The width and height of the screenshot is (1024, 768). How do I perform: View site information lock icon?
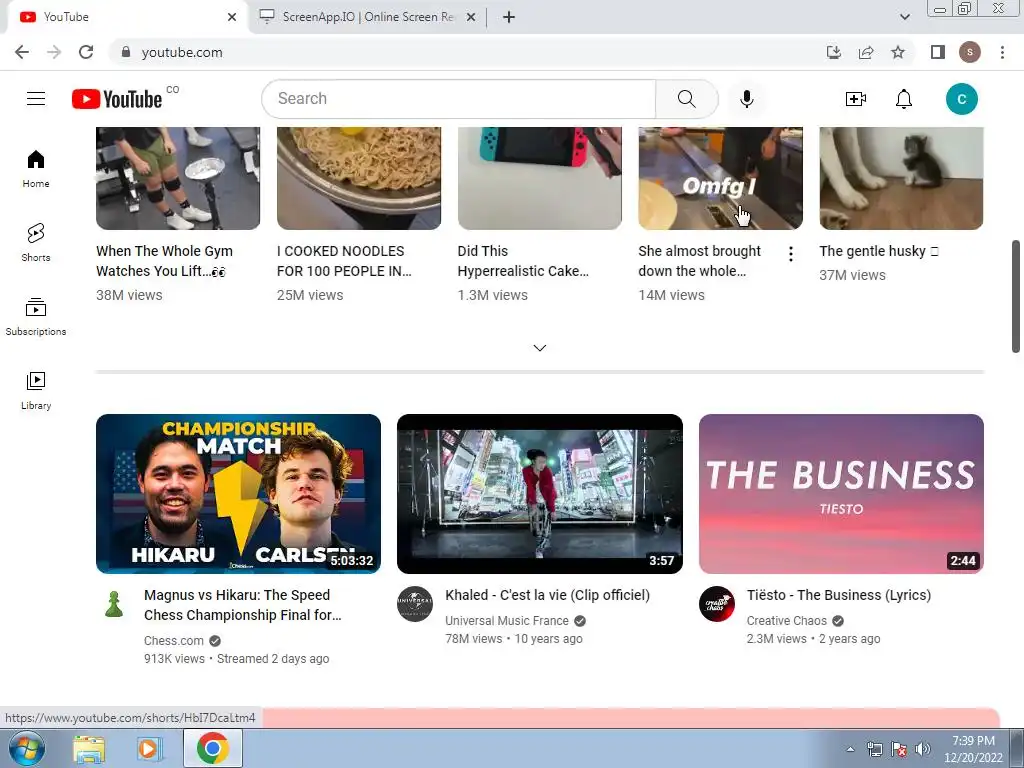(x=126, y=52)
